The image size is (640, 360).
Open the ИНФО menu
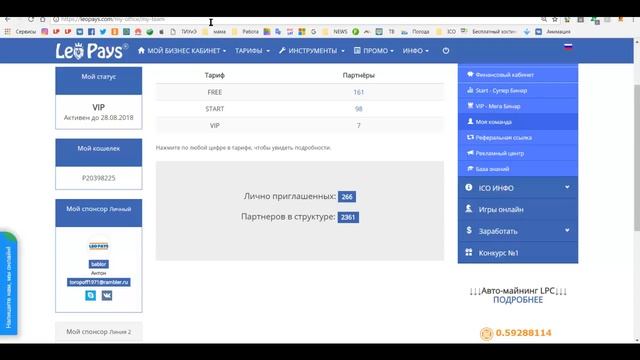(416, 51)
